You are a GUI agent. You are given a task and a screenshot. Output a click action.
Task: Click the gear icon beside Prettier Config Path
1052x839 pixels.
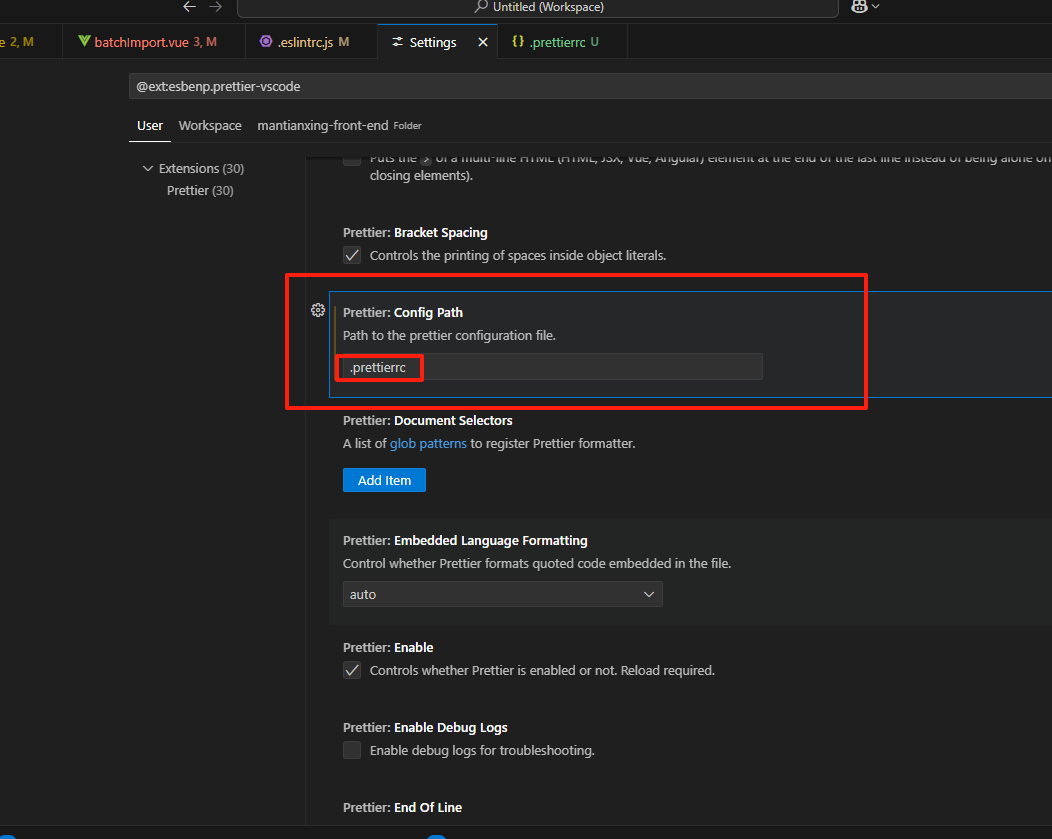click(318, 310)
